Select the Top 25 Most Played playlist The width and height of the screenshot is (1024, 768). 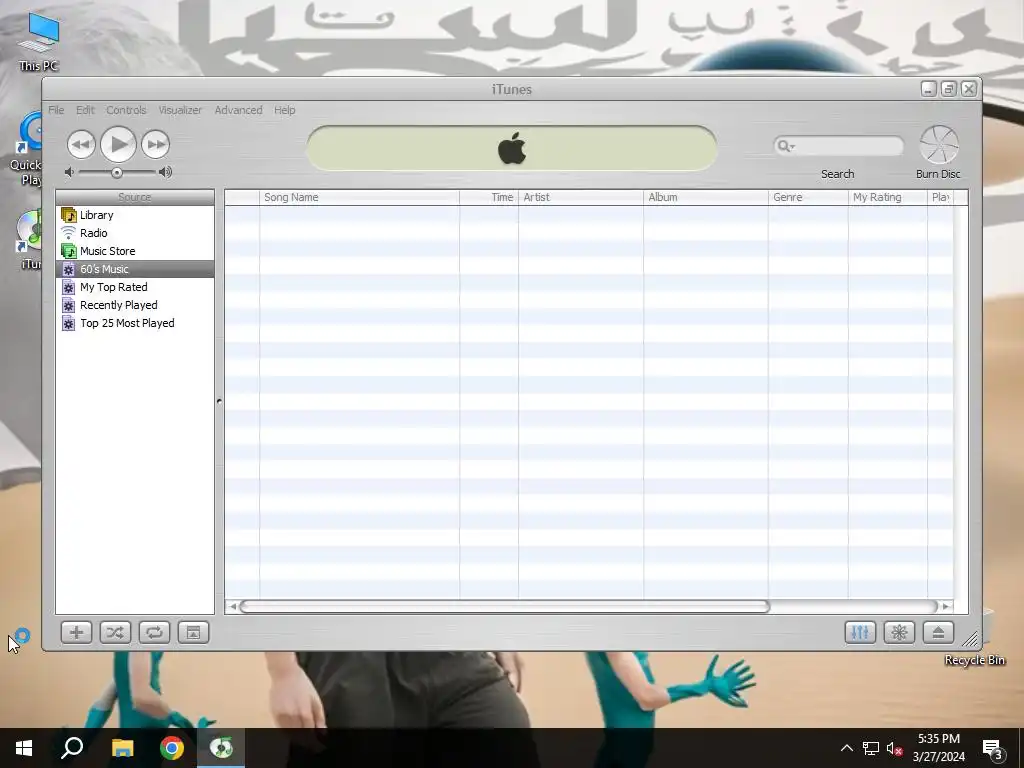point(135,323)
